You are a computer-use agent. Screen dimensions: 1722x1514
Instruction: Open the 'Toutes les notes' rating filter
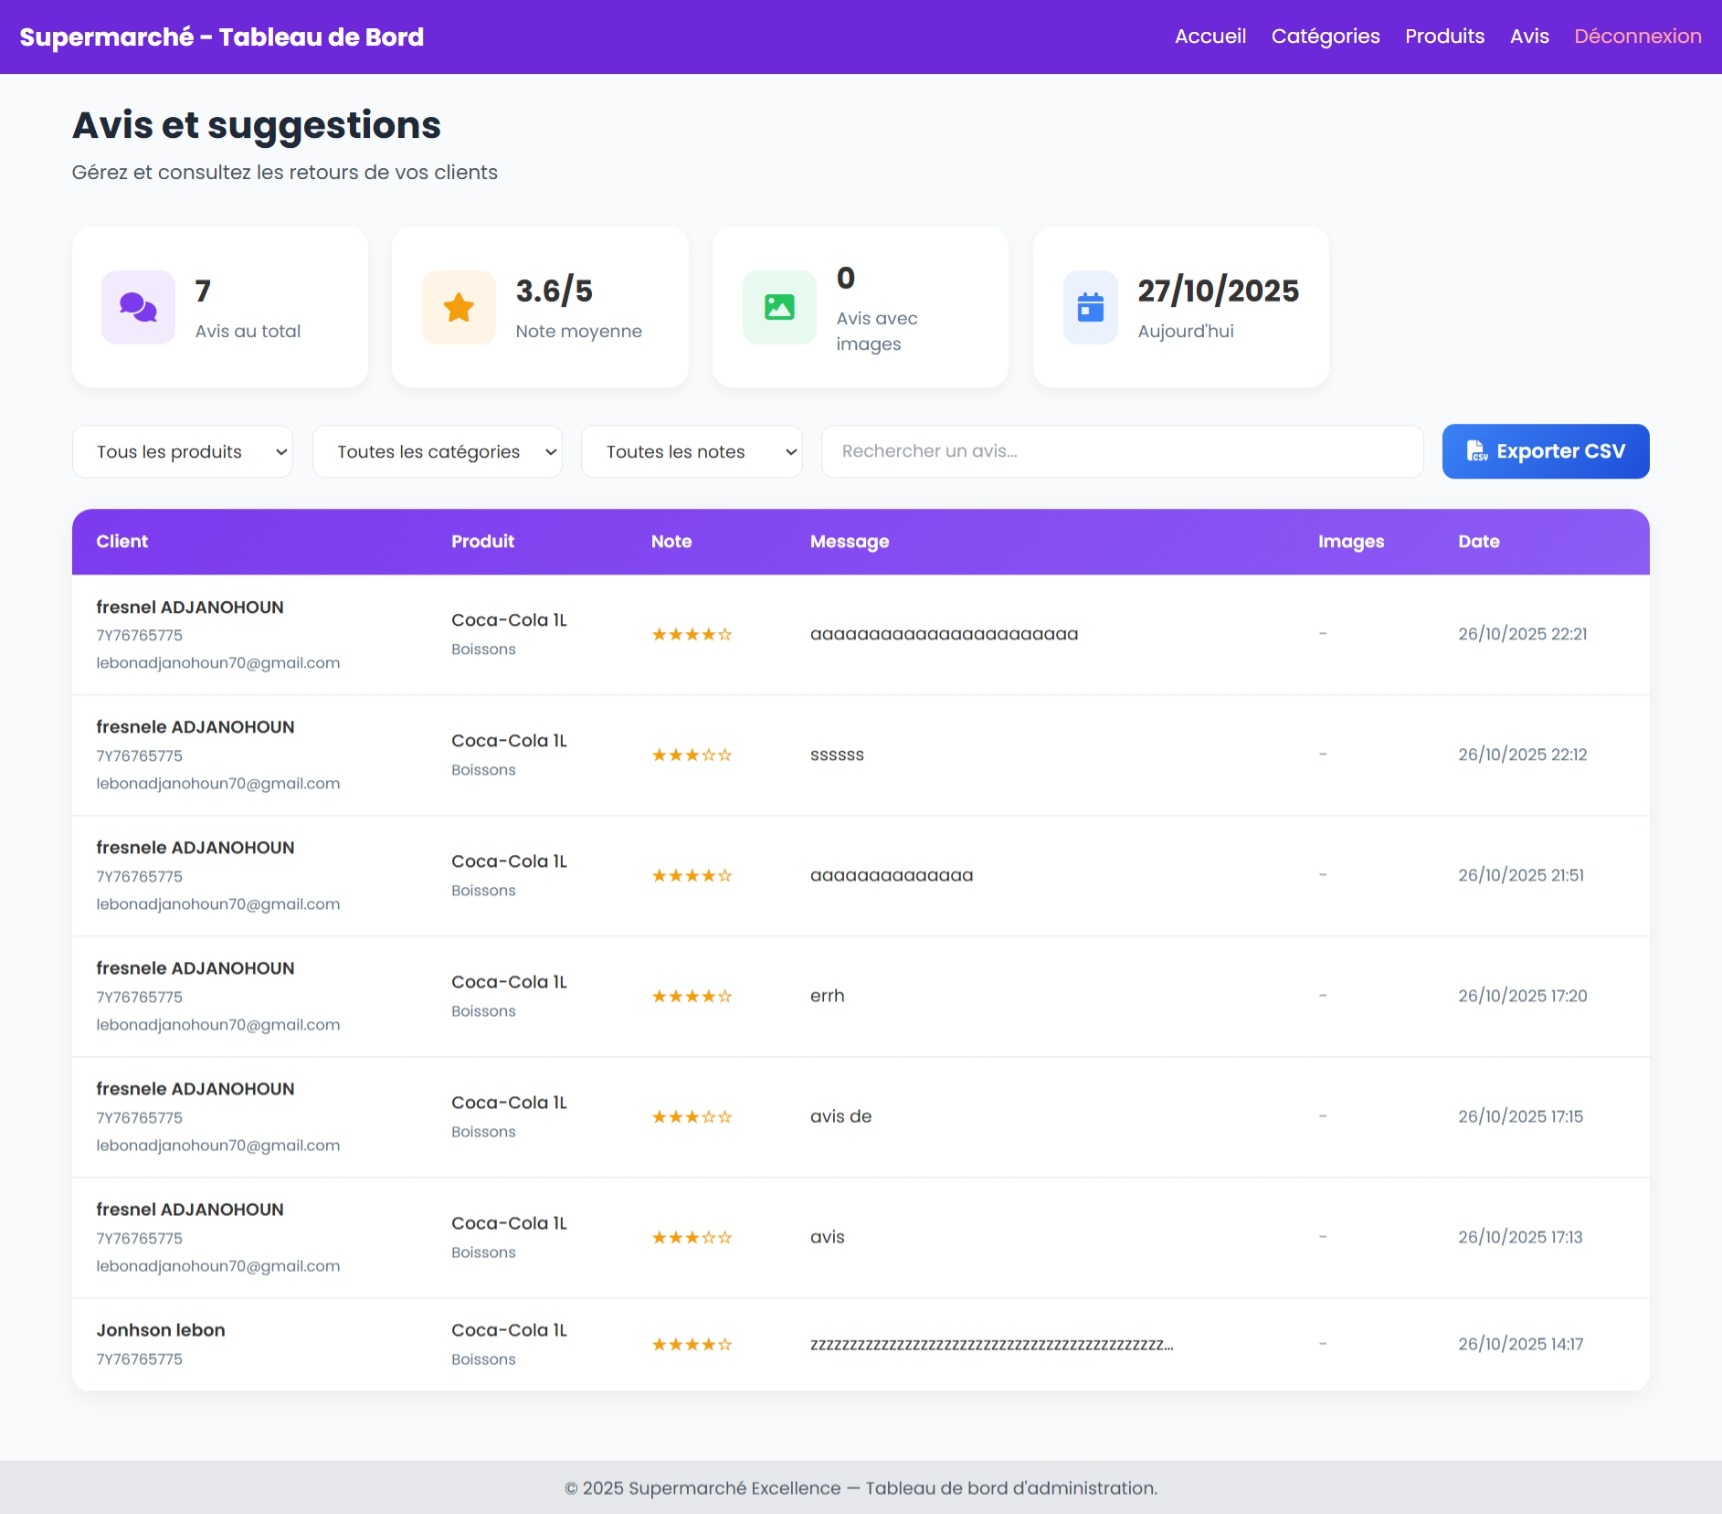(691, 452)
